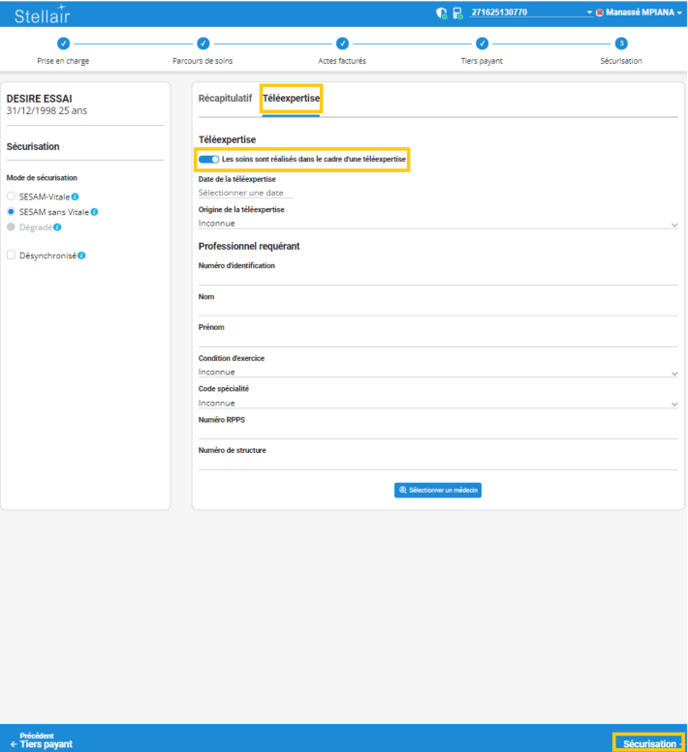Switch to the Récapitulatif tab
This screenshot has width=688, height=752.
[x=225, y=99]
